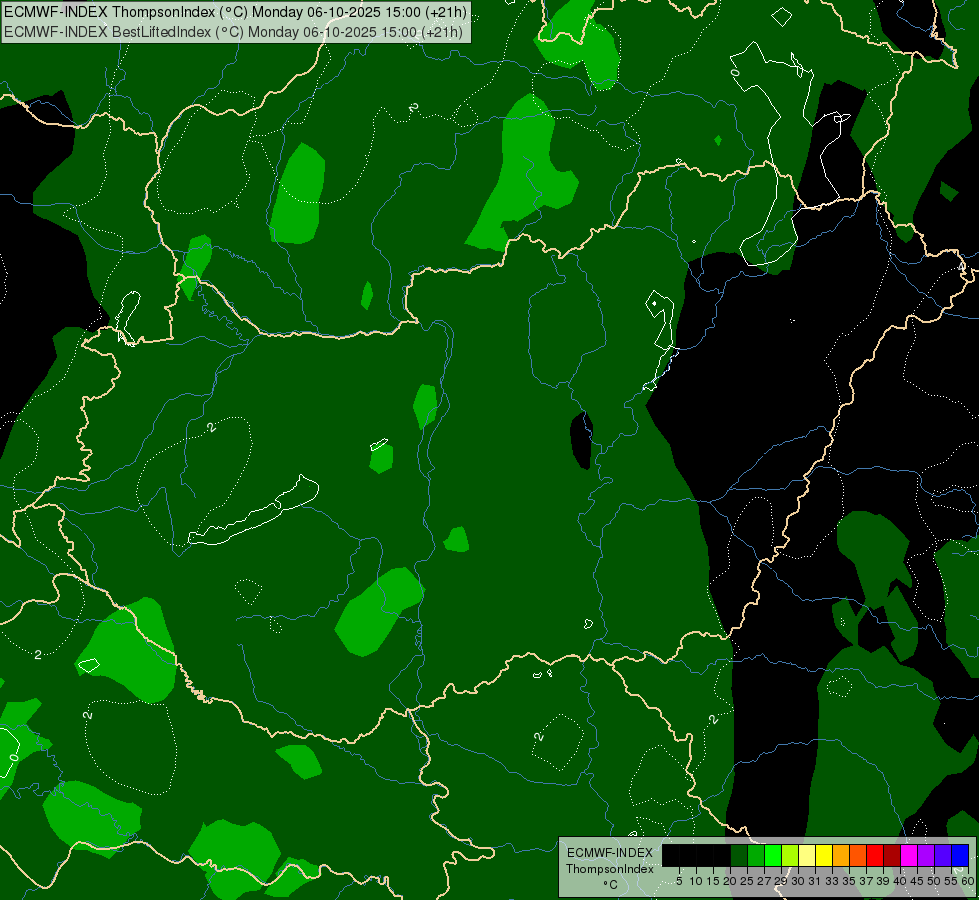Choose the bright green 27-29 legend swatch
Viewport: 979px width, 900px height.
[x=773, y=855]
